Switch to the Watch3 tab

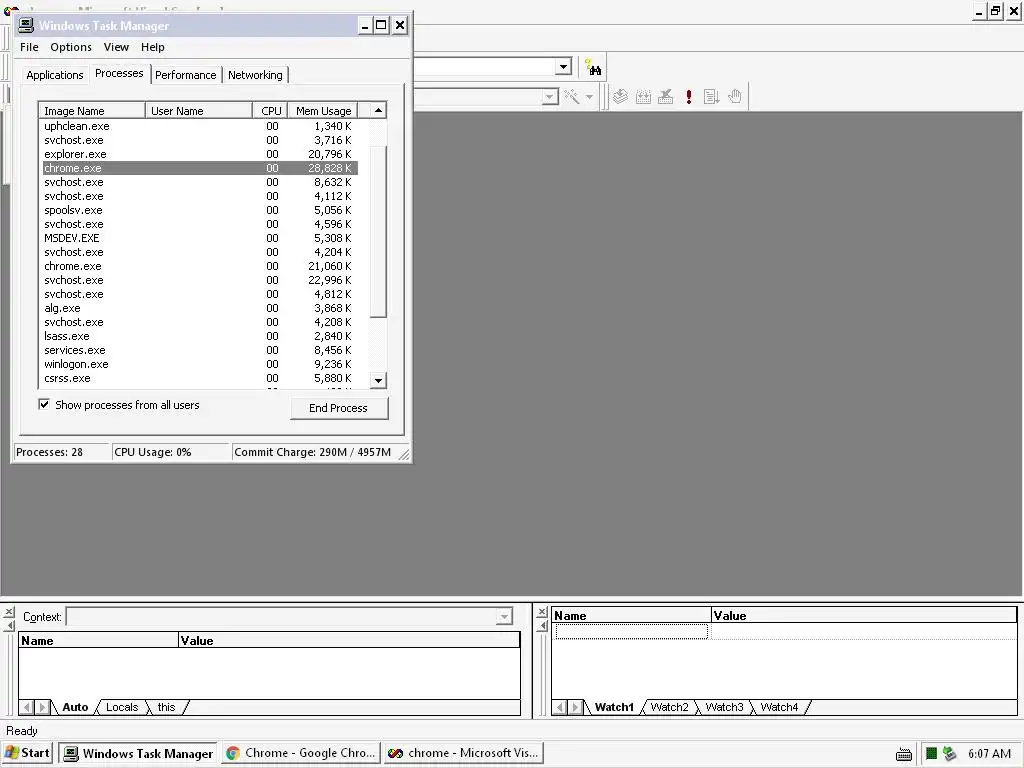[x=724, y=707]
